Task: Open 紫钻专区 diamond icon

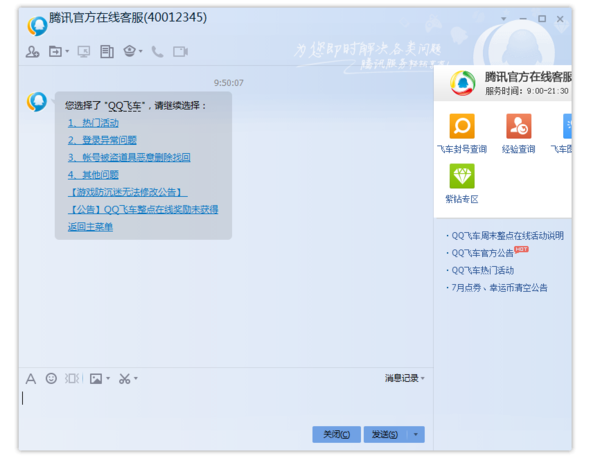Action: (x=462, y=176)
